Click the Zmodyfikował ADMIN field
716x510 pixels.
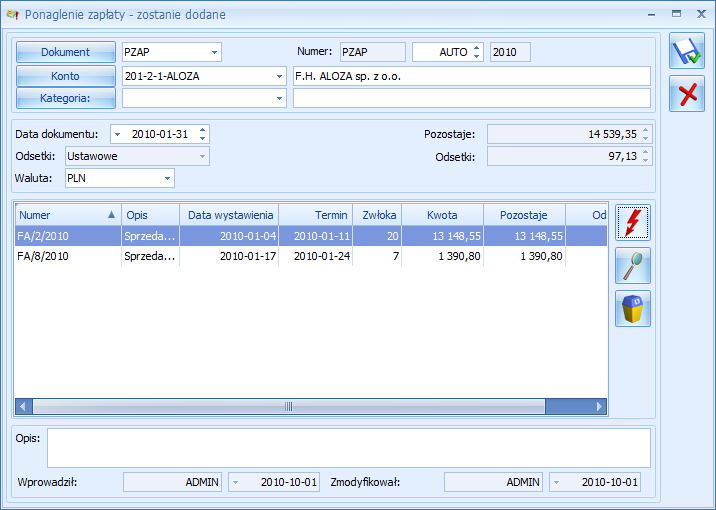tap(493, 482)
